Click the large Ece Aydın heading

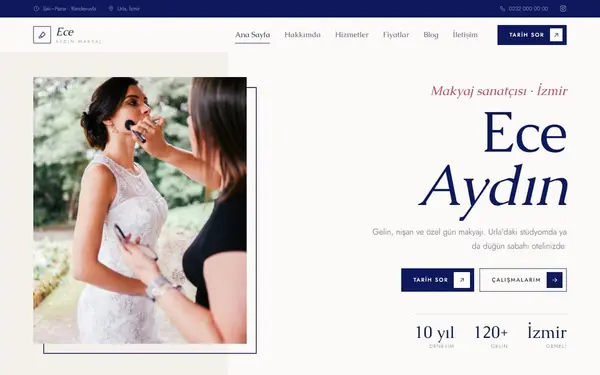coord(494,165)
